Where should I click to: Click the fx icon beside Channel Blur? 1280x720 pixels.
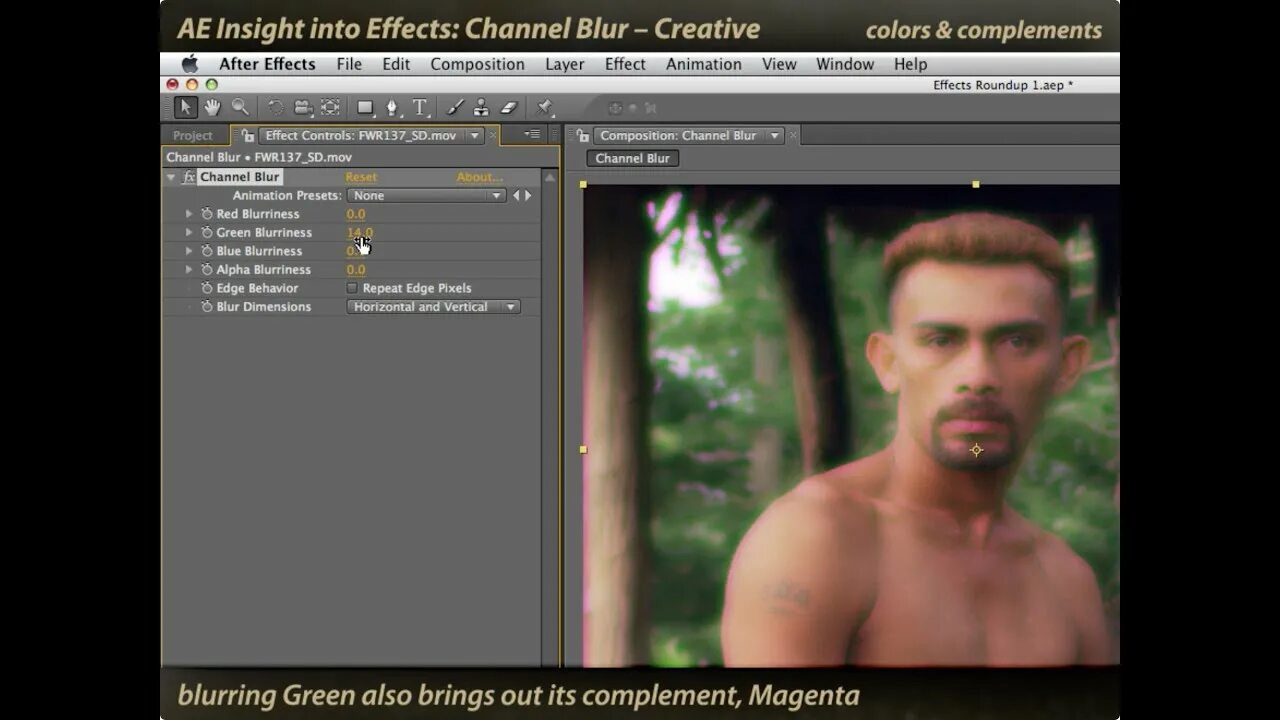coord(189,177)
